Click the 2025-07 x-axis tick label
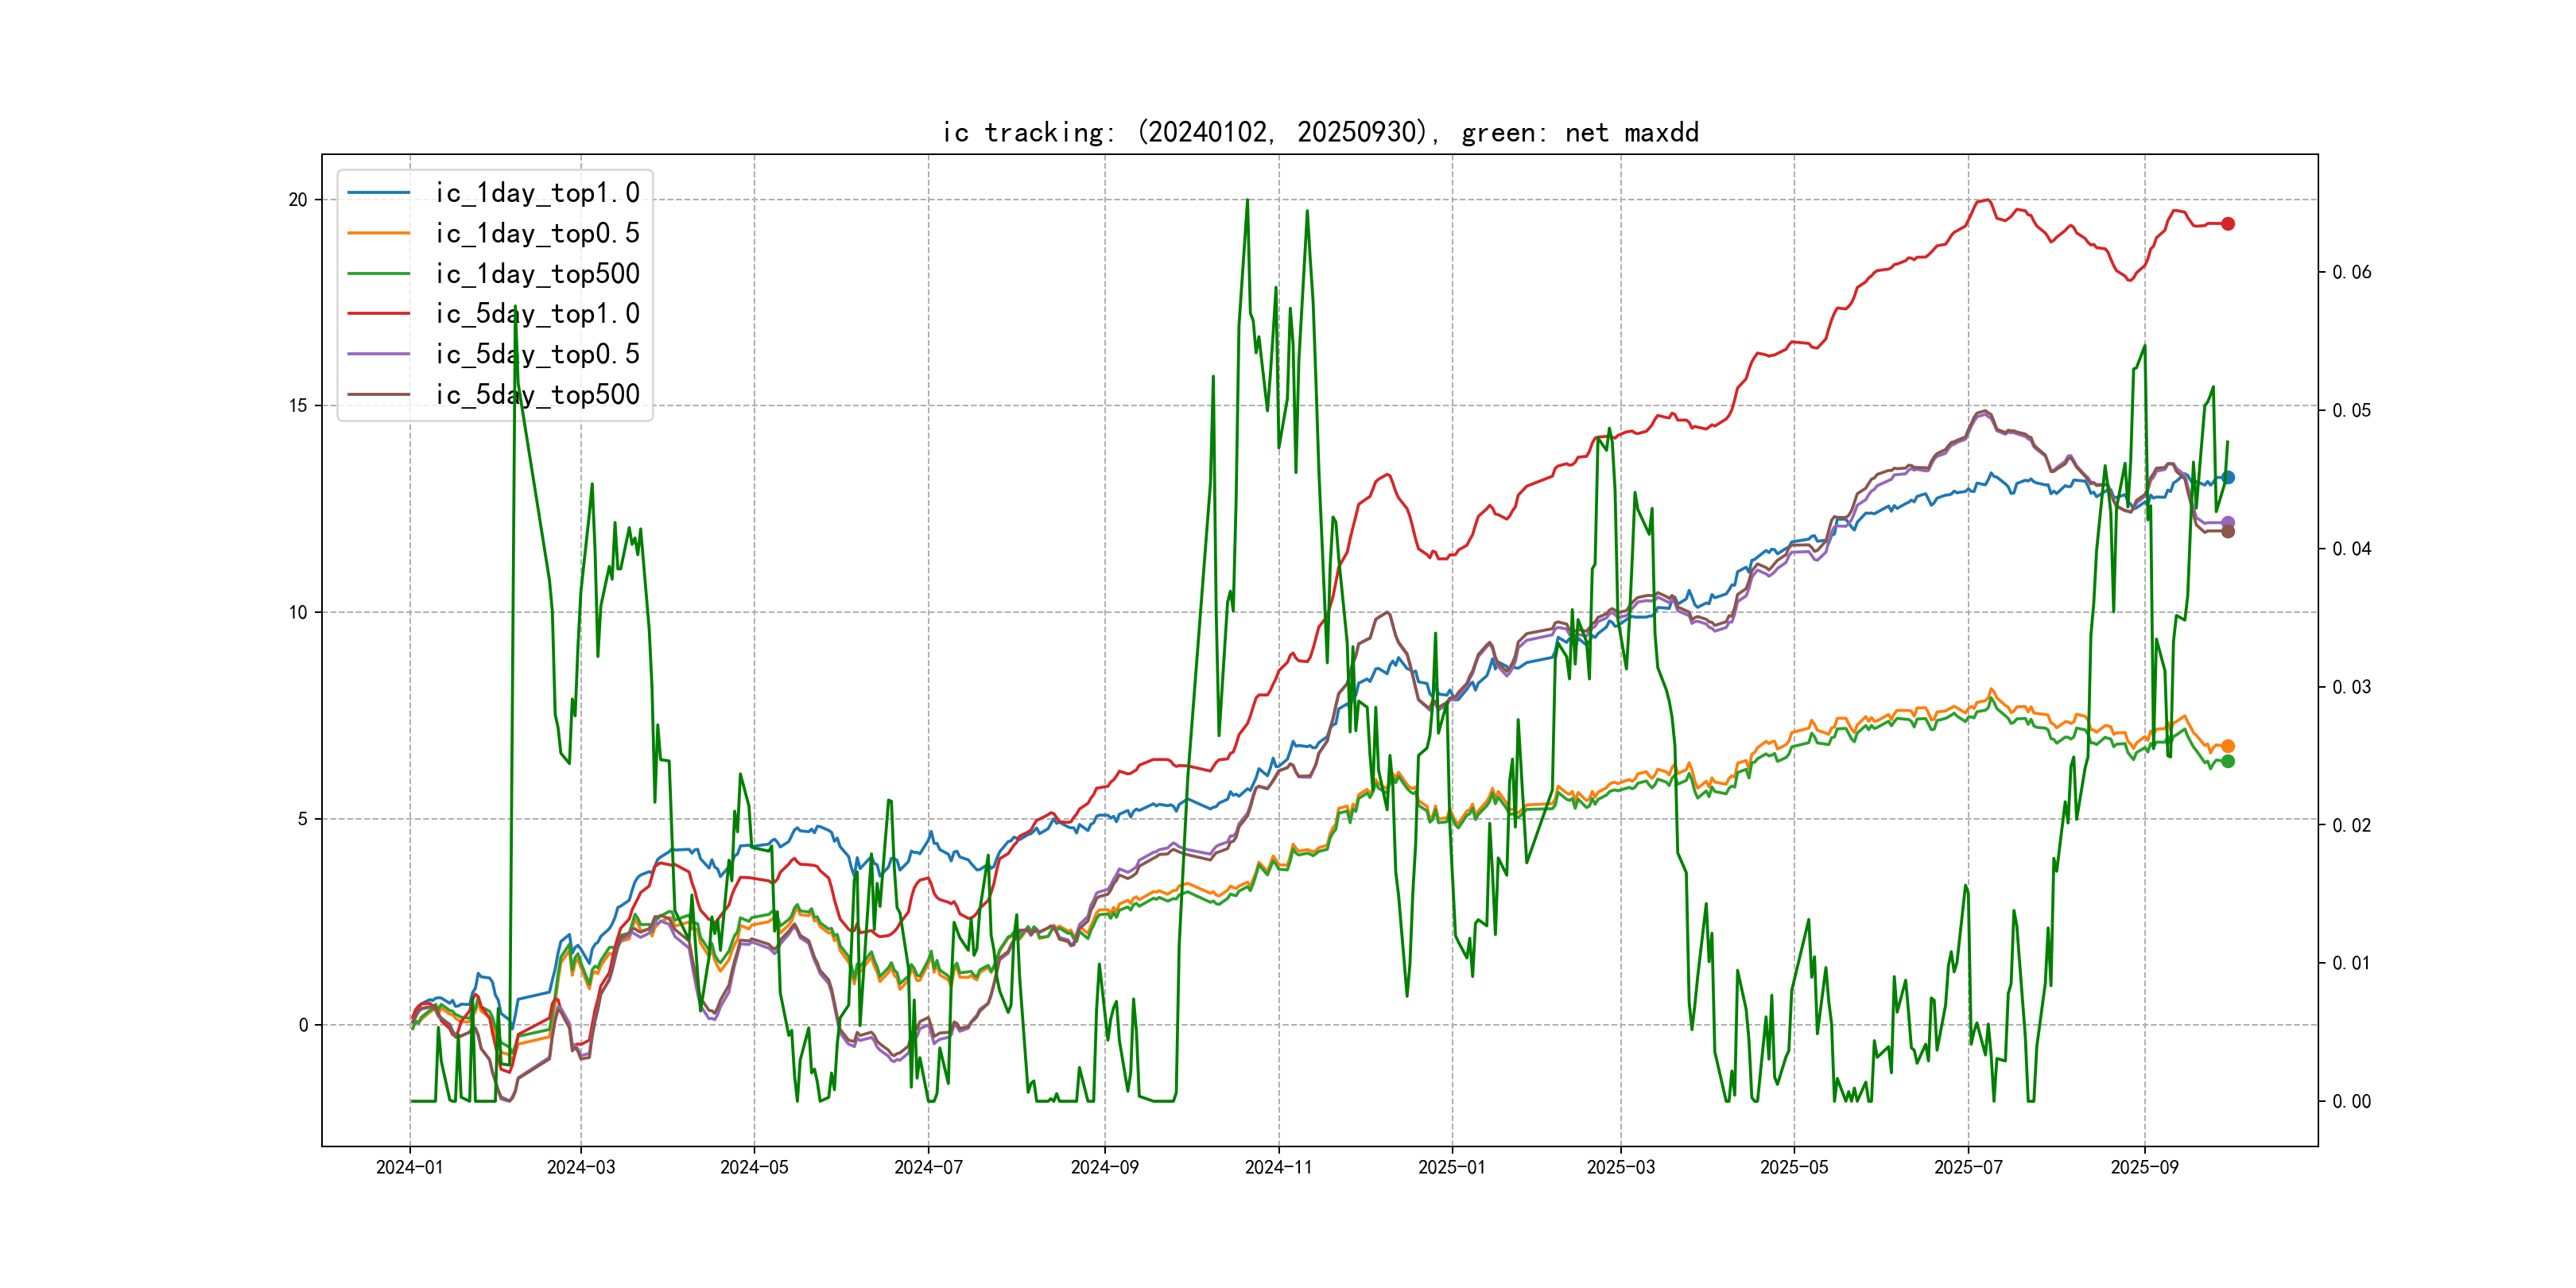This screenshot has width=2576, height=1288. point(1968,1167)
